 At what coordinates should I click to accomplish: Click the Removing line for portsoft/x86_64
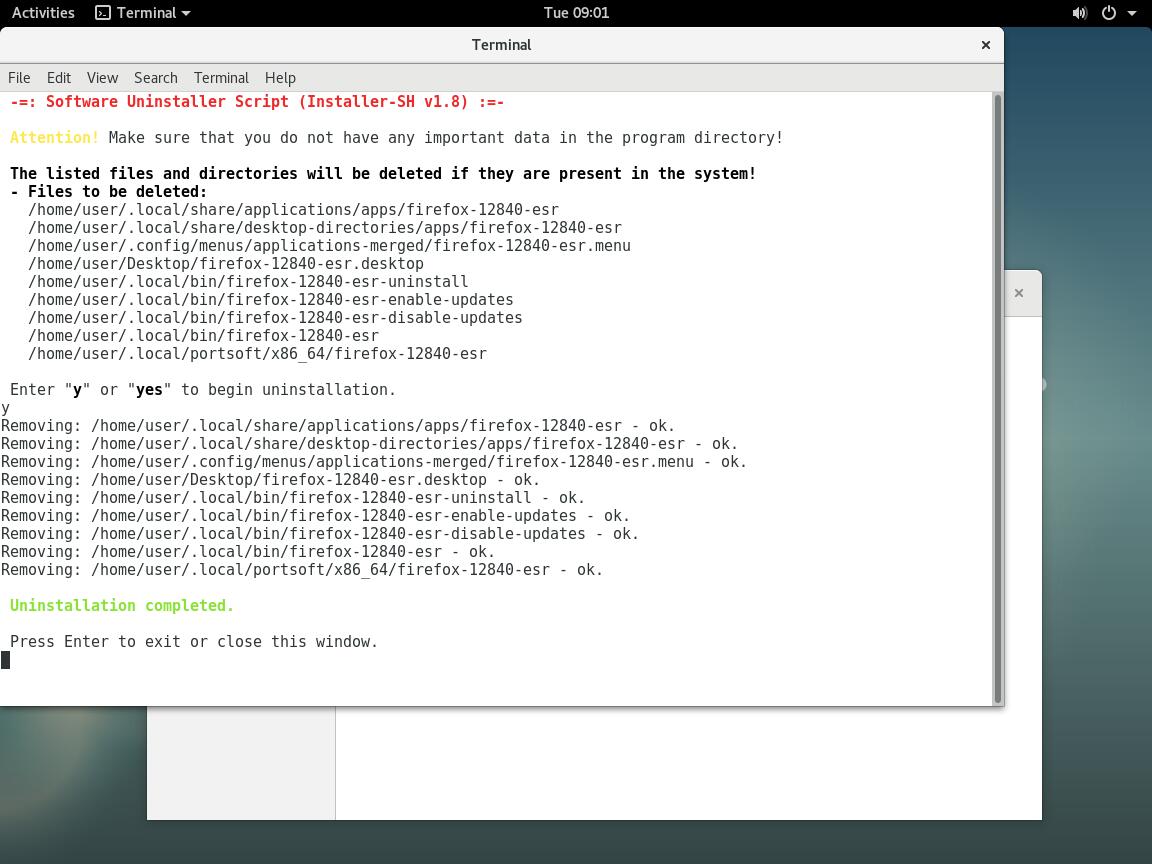pyautogui.click(x=302, y=569)
